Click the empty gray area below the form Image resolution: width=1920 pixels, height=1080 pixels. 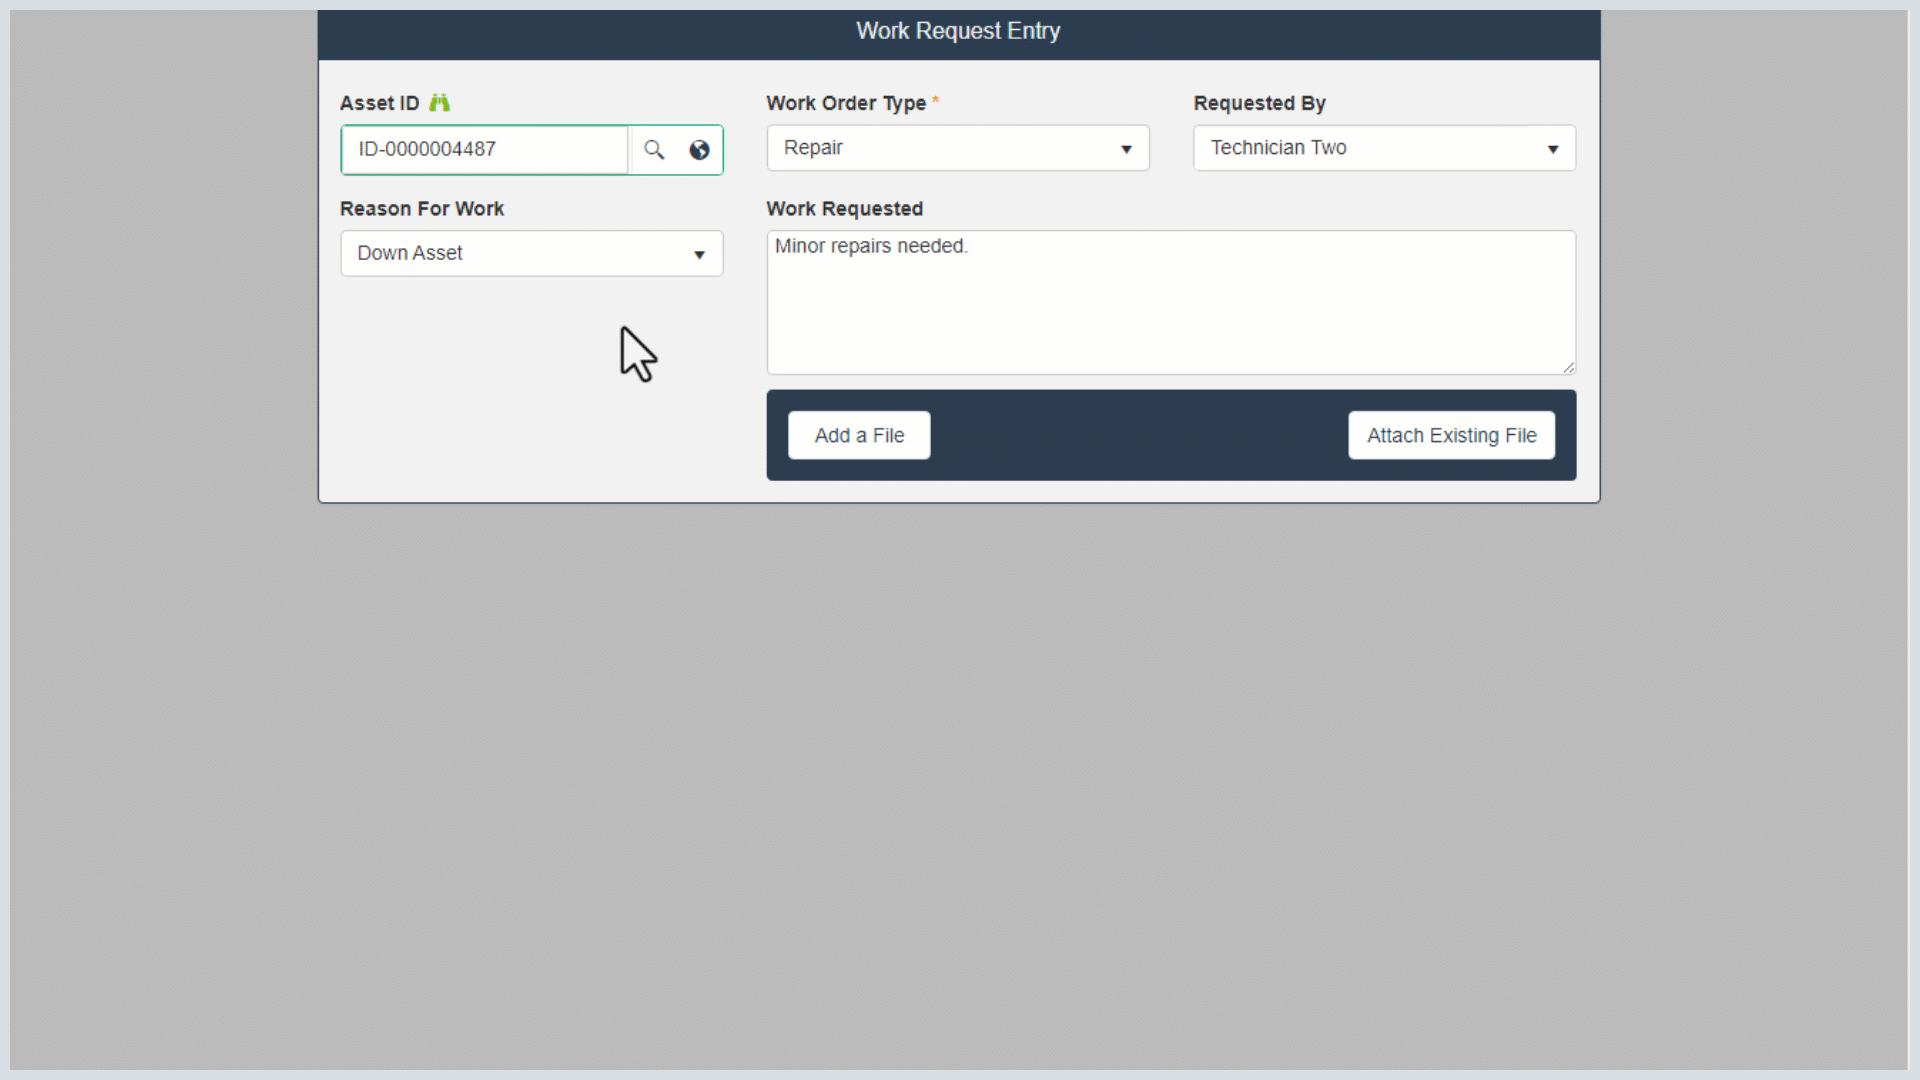click(x=958, y=780)
